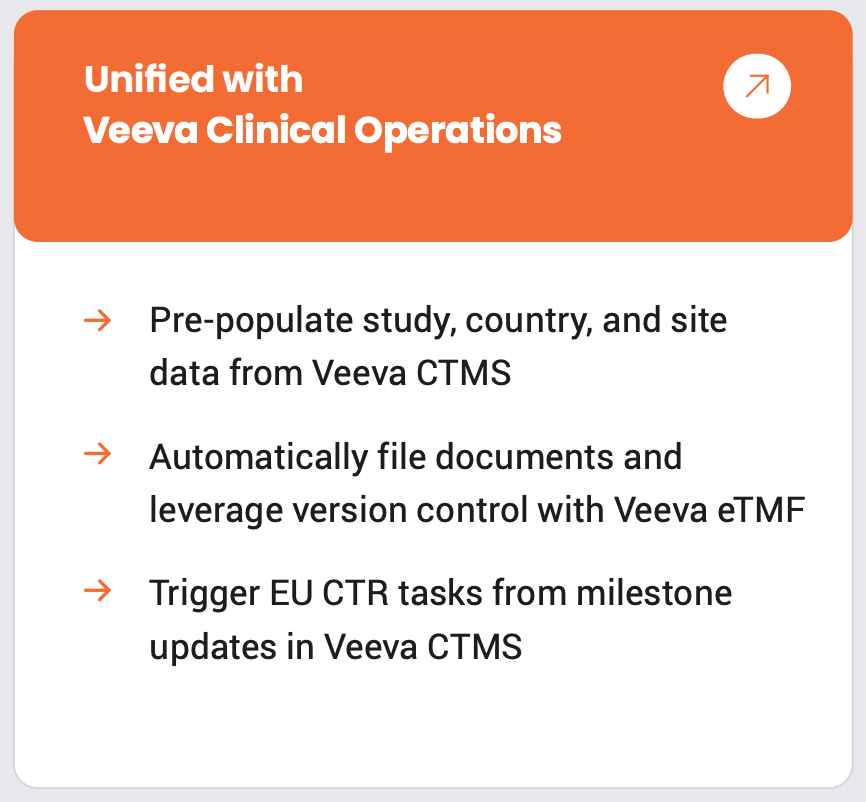Click the "Unified with" heading line
866x802 pixels.
click(x=193, y=79)
